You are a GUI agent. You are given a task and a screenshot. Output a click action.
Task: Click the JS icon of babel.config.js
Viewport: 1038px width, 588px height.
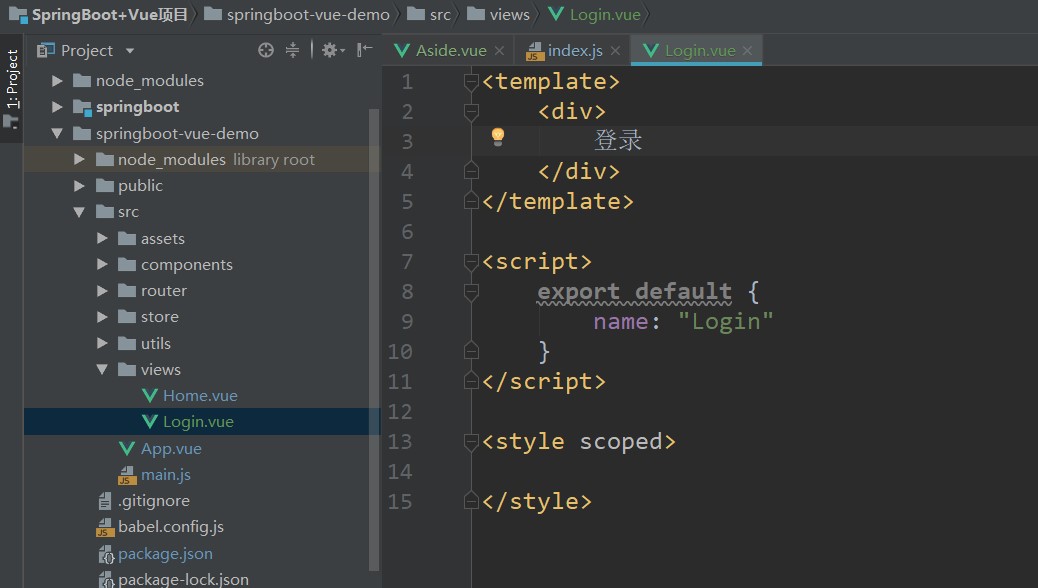[x=105, y=527]
